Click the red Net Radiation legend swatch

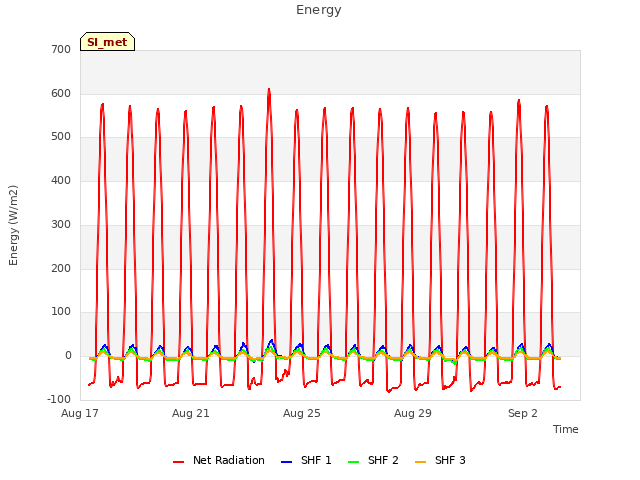point(179,462)
